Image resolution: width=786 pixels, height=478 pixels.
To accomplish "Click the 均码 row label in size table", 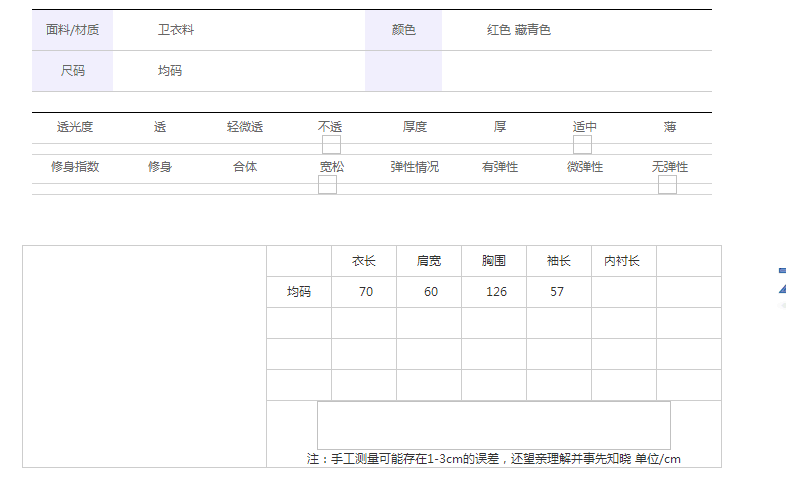I will point(299,292).
